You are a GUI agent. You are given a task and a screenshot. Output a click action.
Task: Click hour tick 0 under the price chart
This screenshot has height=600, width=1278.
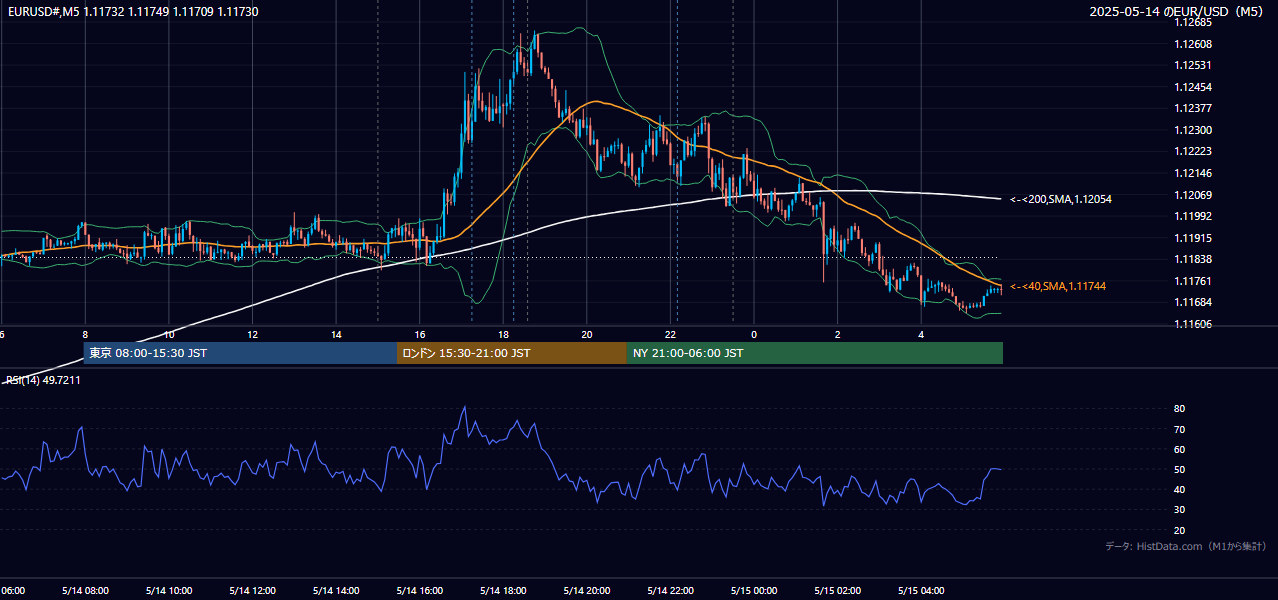pyautogui.click(x=754, y=334)
